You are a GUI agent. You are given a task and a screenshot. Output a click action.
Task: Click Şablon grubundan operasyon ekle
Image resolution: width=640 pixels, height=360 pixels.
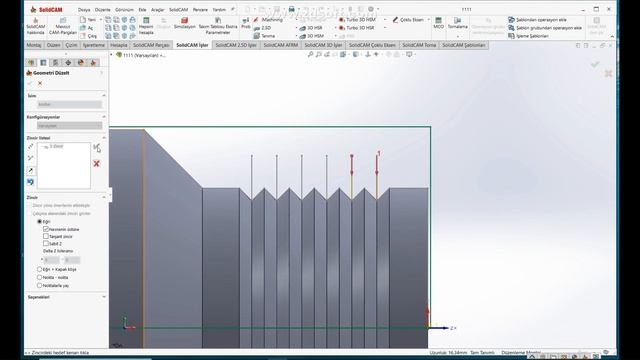coord(545,28)
